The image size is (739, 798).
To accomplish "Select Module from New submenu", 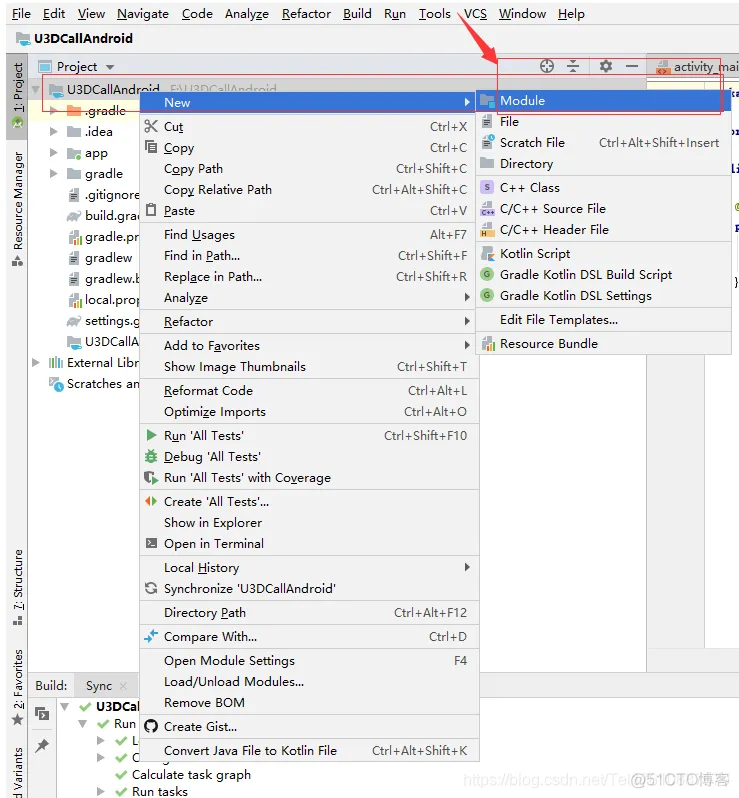I will [x=603, y=101].
